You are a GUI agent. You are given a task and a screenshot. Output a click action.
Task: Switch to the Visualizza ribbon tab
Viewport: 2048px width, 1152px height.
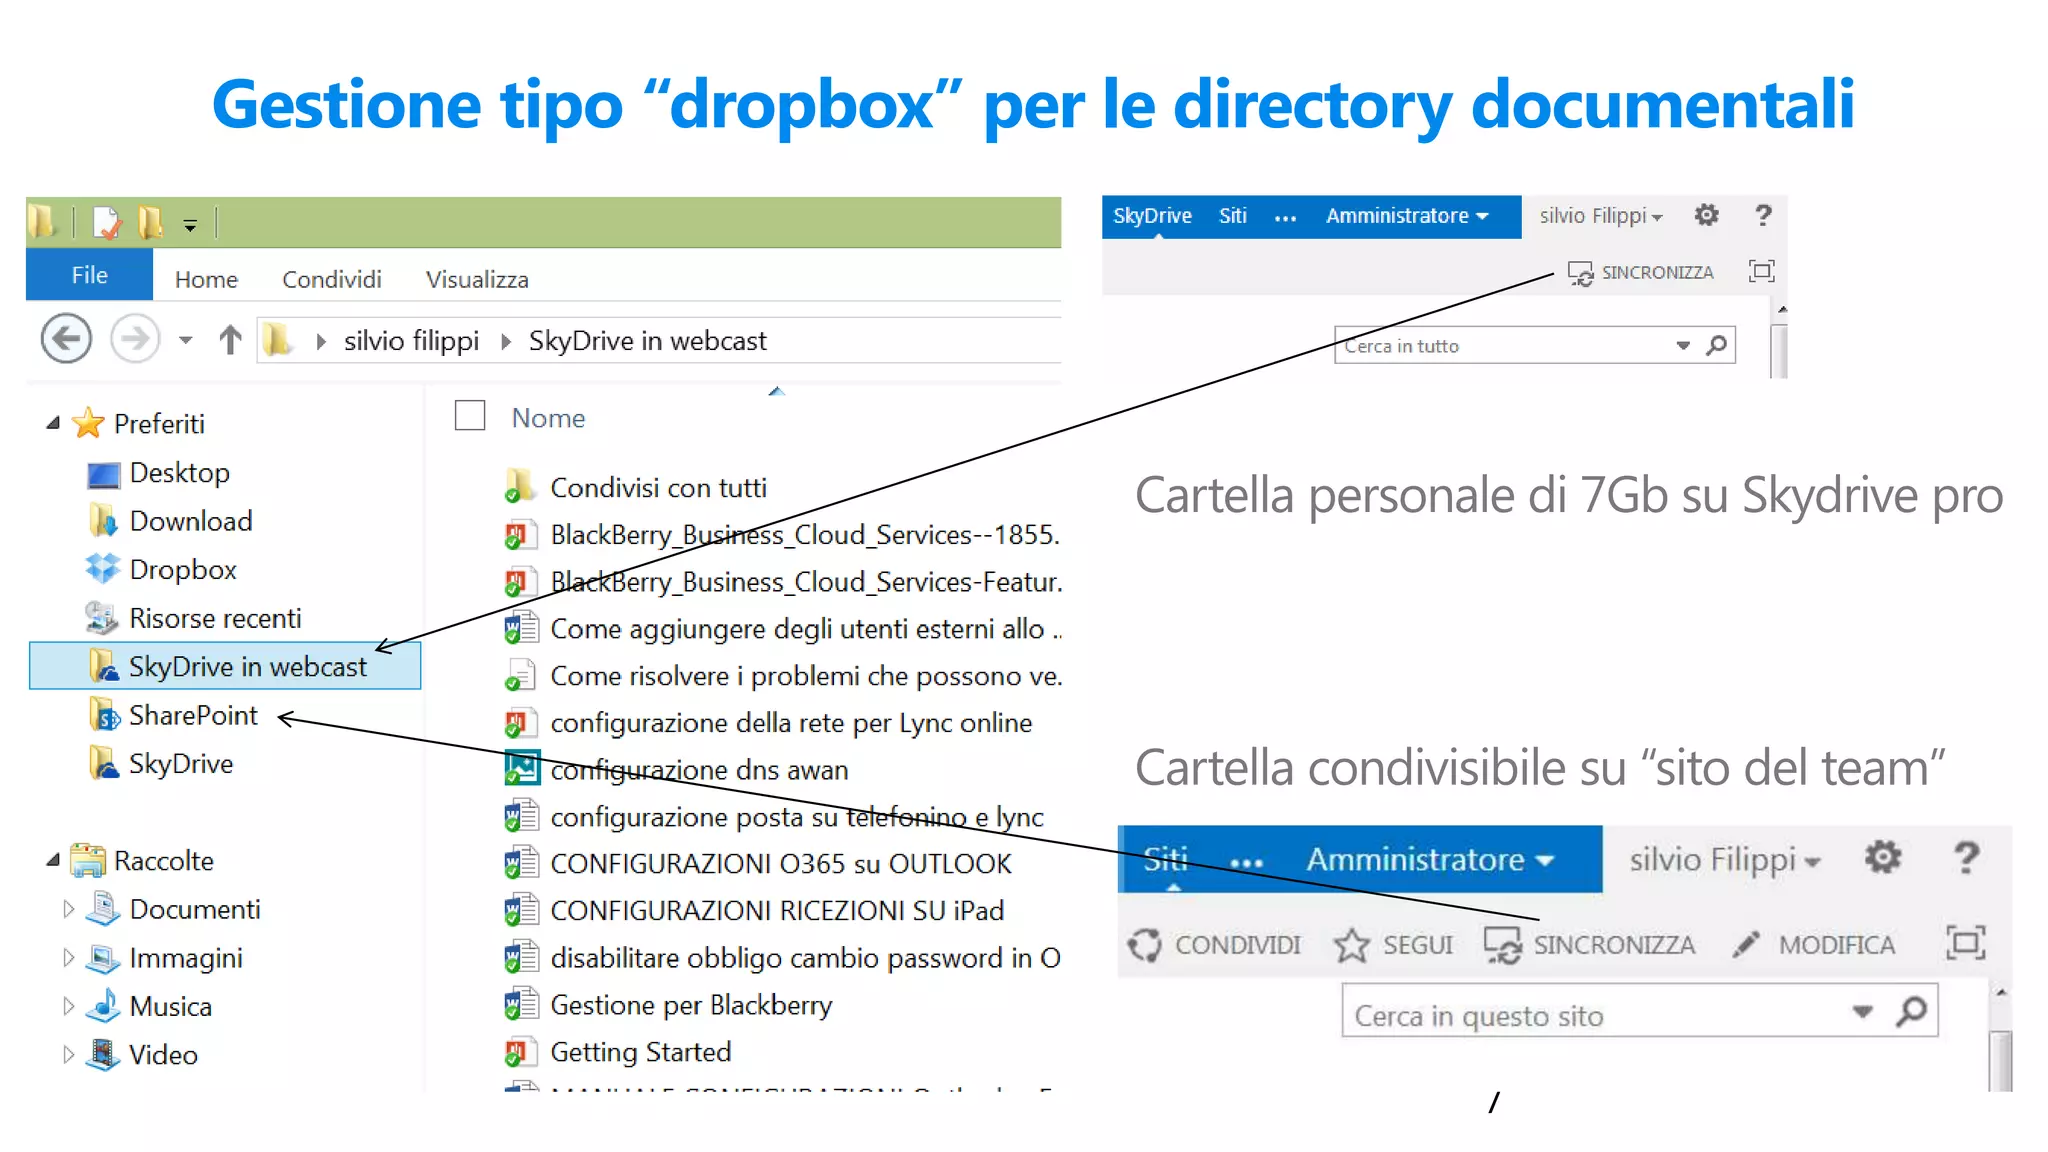477,279
